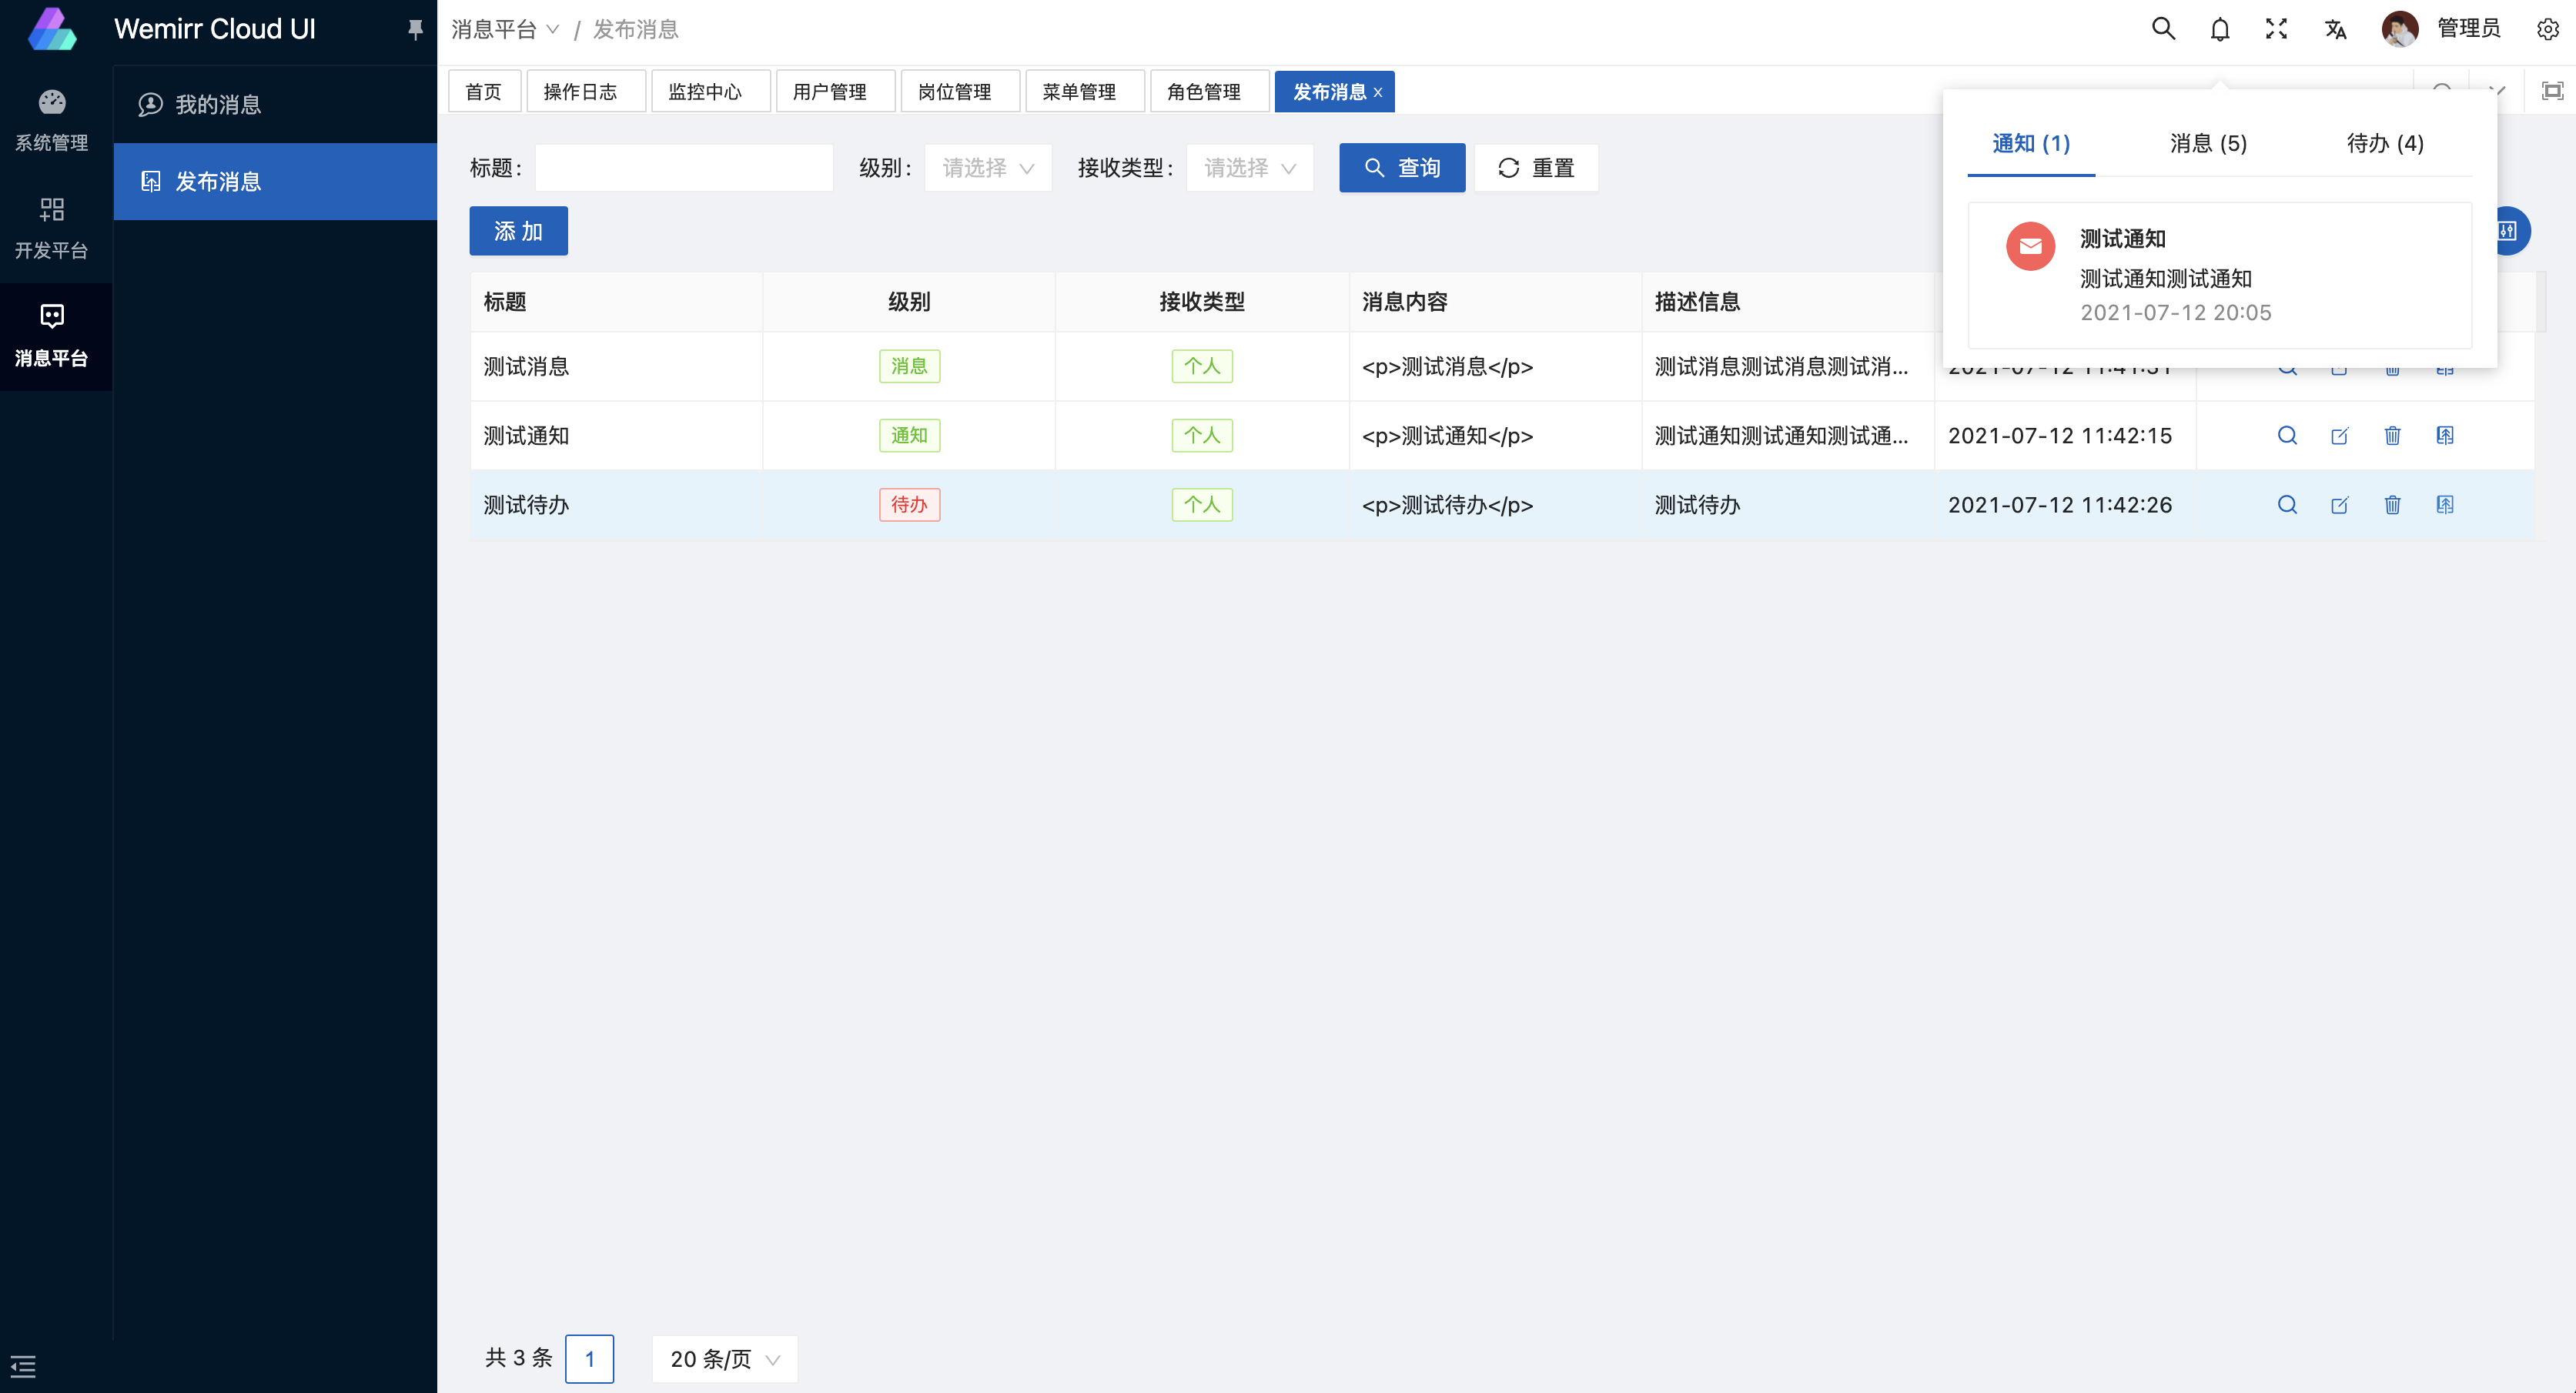2576x1393 pixels.
Task: Open the 级别 dropdown selector
Action: pos(987,168)
